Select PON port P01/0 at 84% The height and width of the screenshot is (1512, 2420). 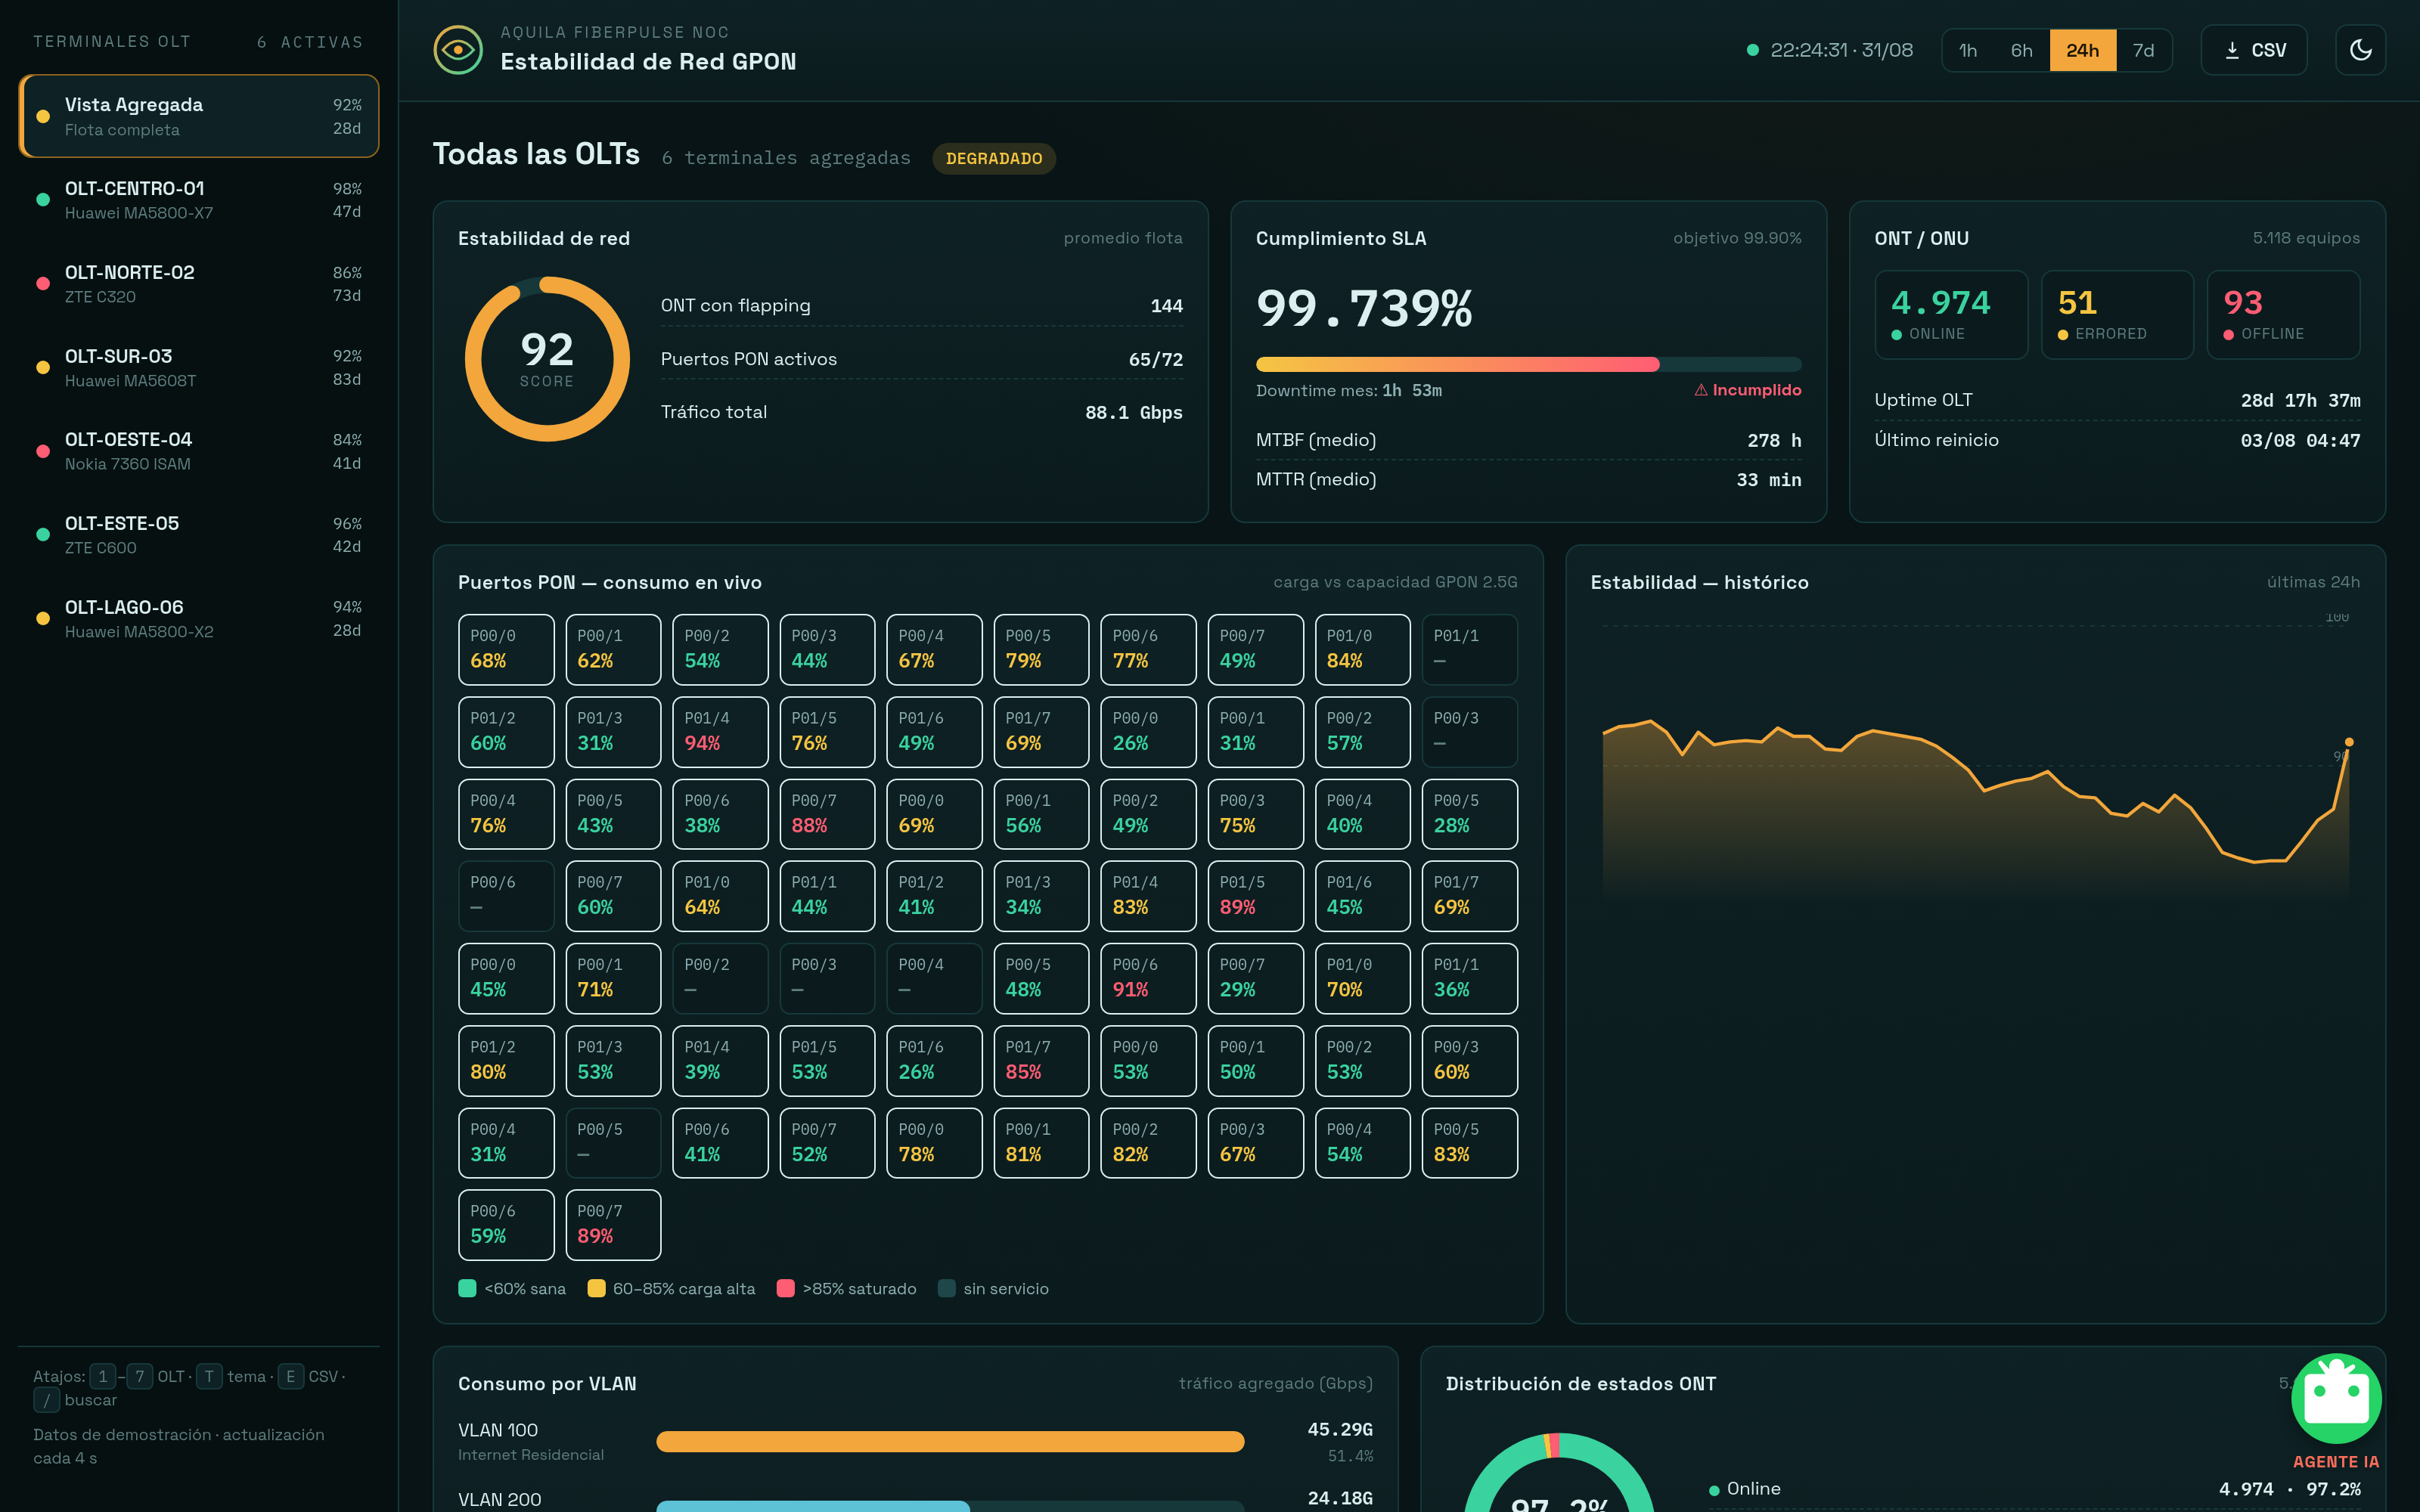(1362, 650)
